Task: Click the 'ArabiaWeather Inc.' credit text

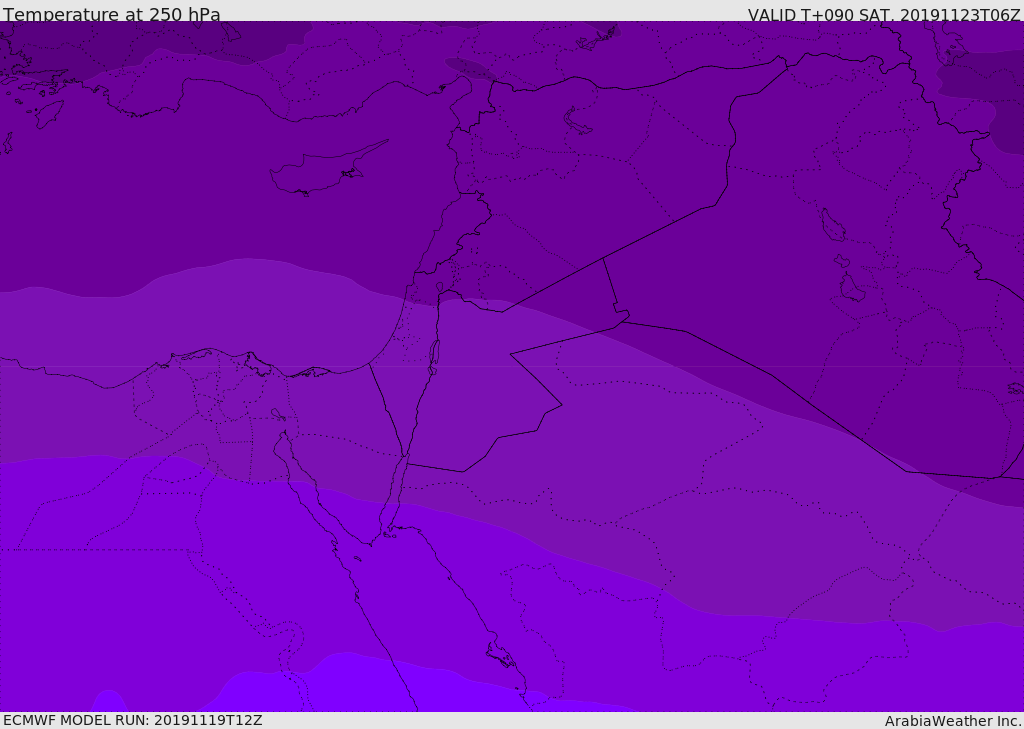Action: pos(952,721)
